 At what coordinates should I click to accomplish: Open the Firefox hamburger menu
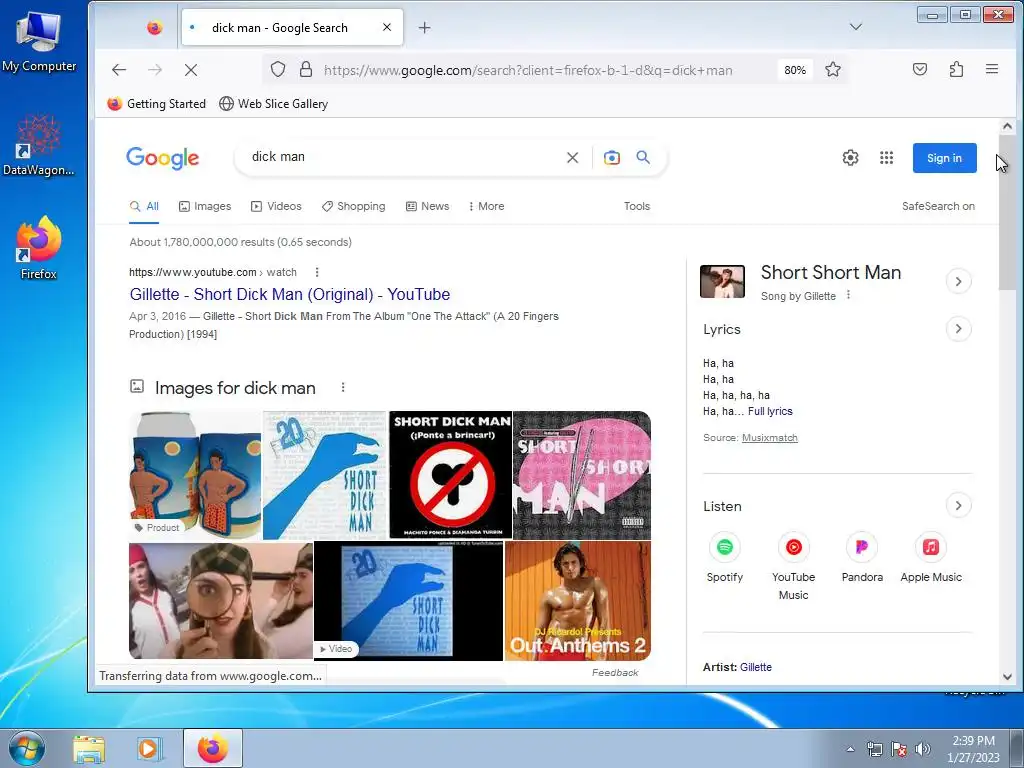(x=992, y=69)
